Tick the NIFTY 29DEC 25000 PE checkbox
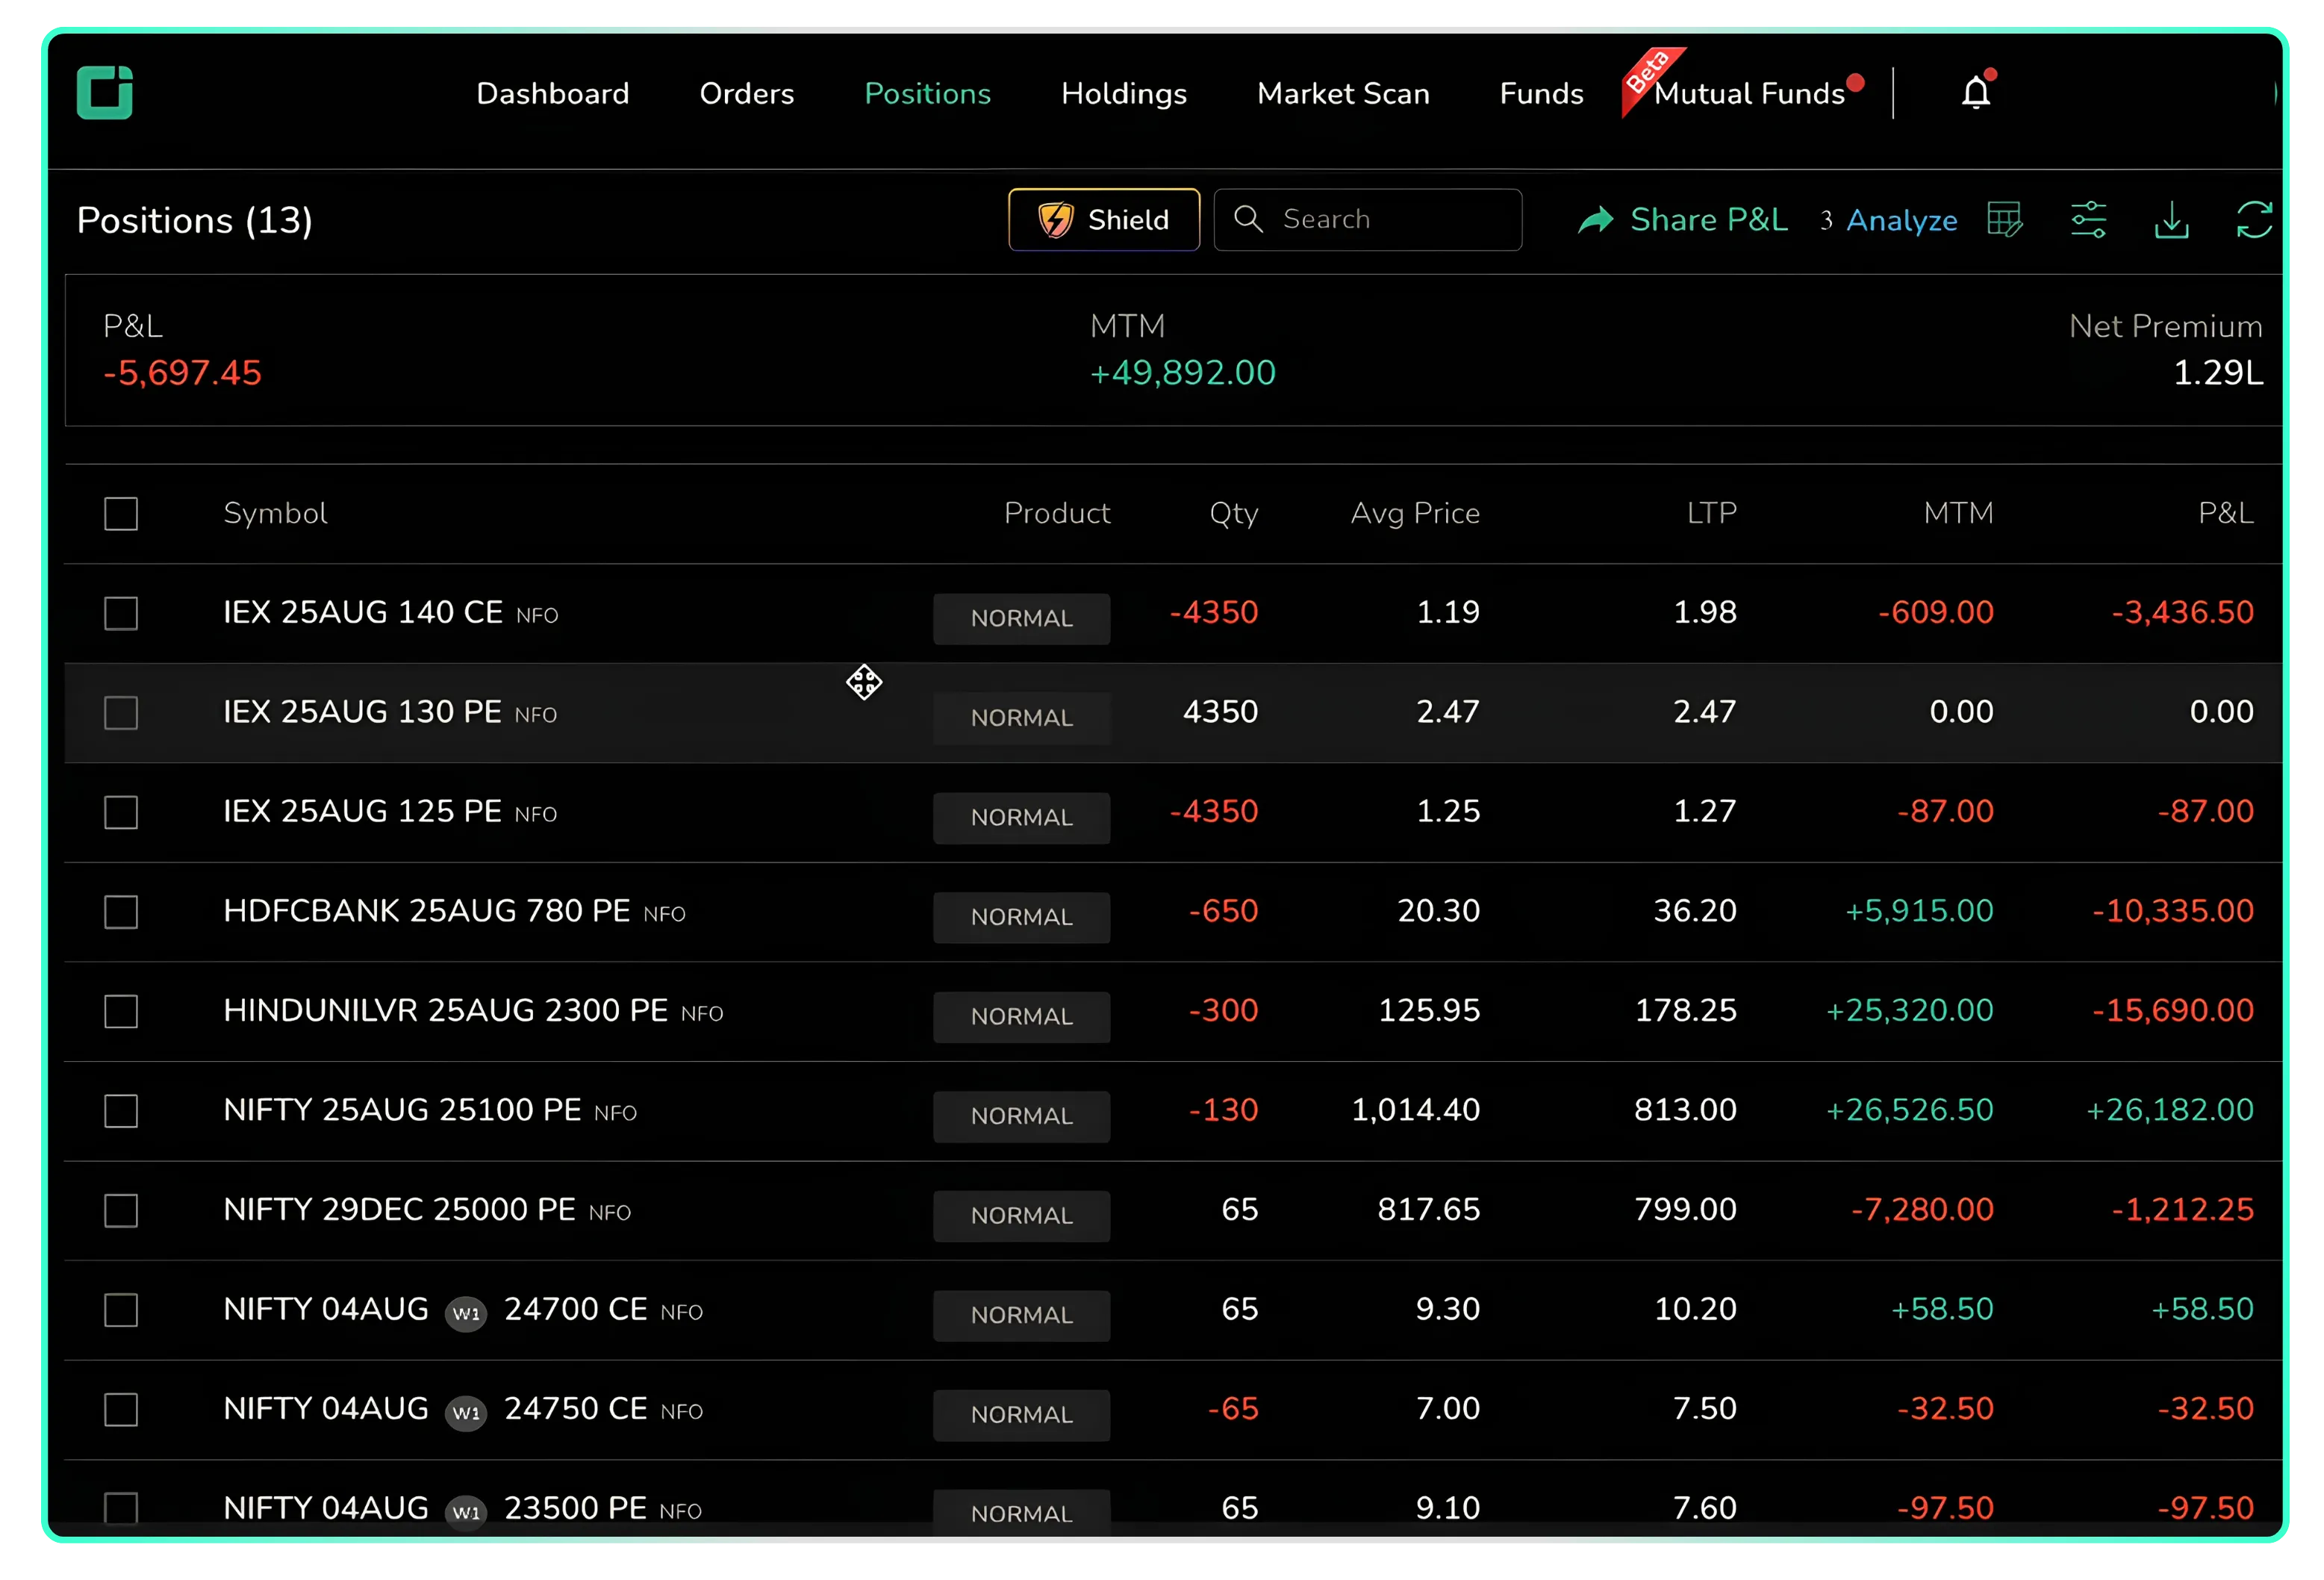Image resolution: width=2324 pixels, height=1580 pixels. [x=121, y=1210]
